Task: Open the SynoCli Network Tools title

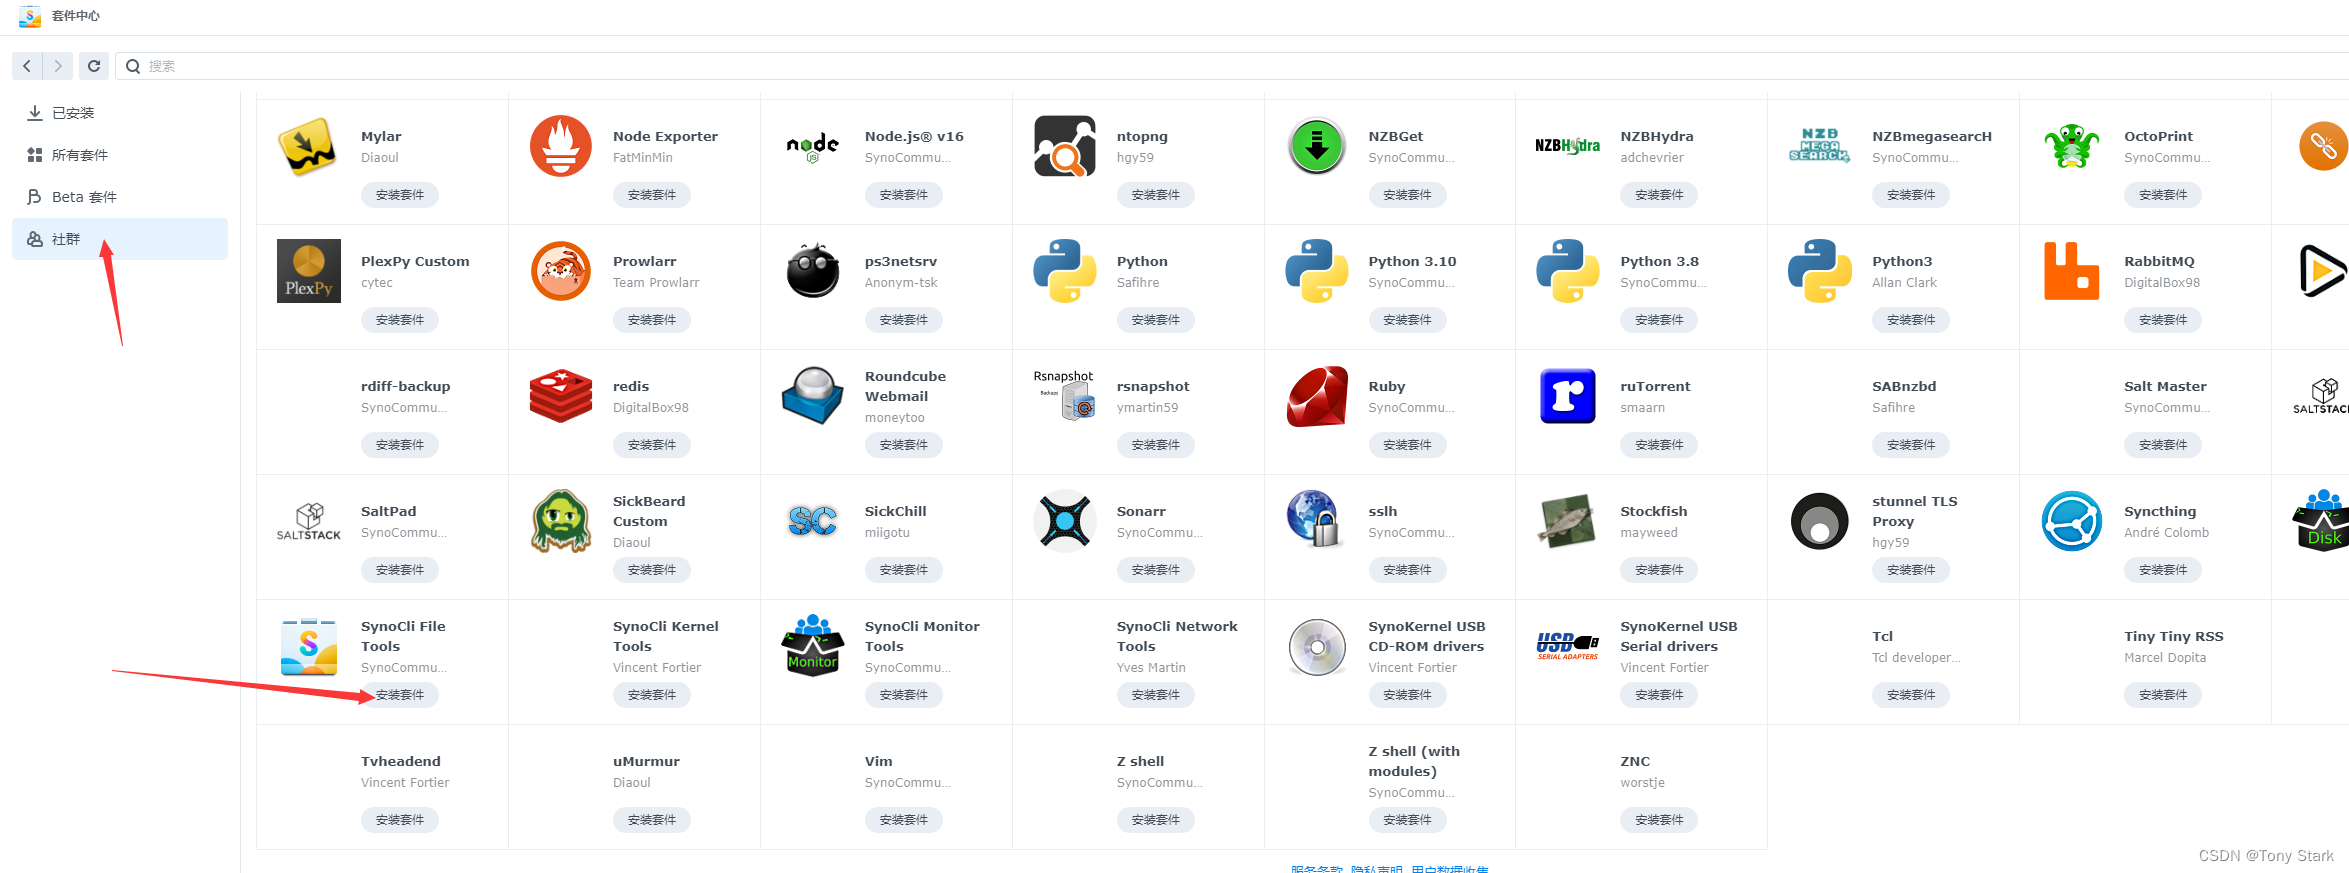Action: (1177, 636)
